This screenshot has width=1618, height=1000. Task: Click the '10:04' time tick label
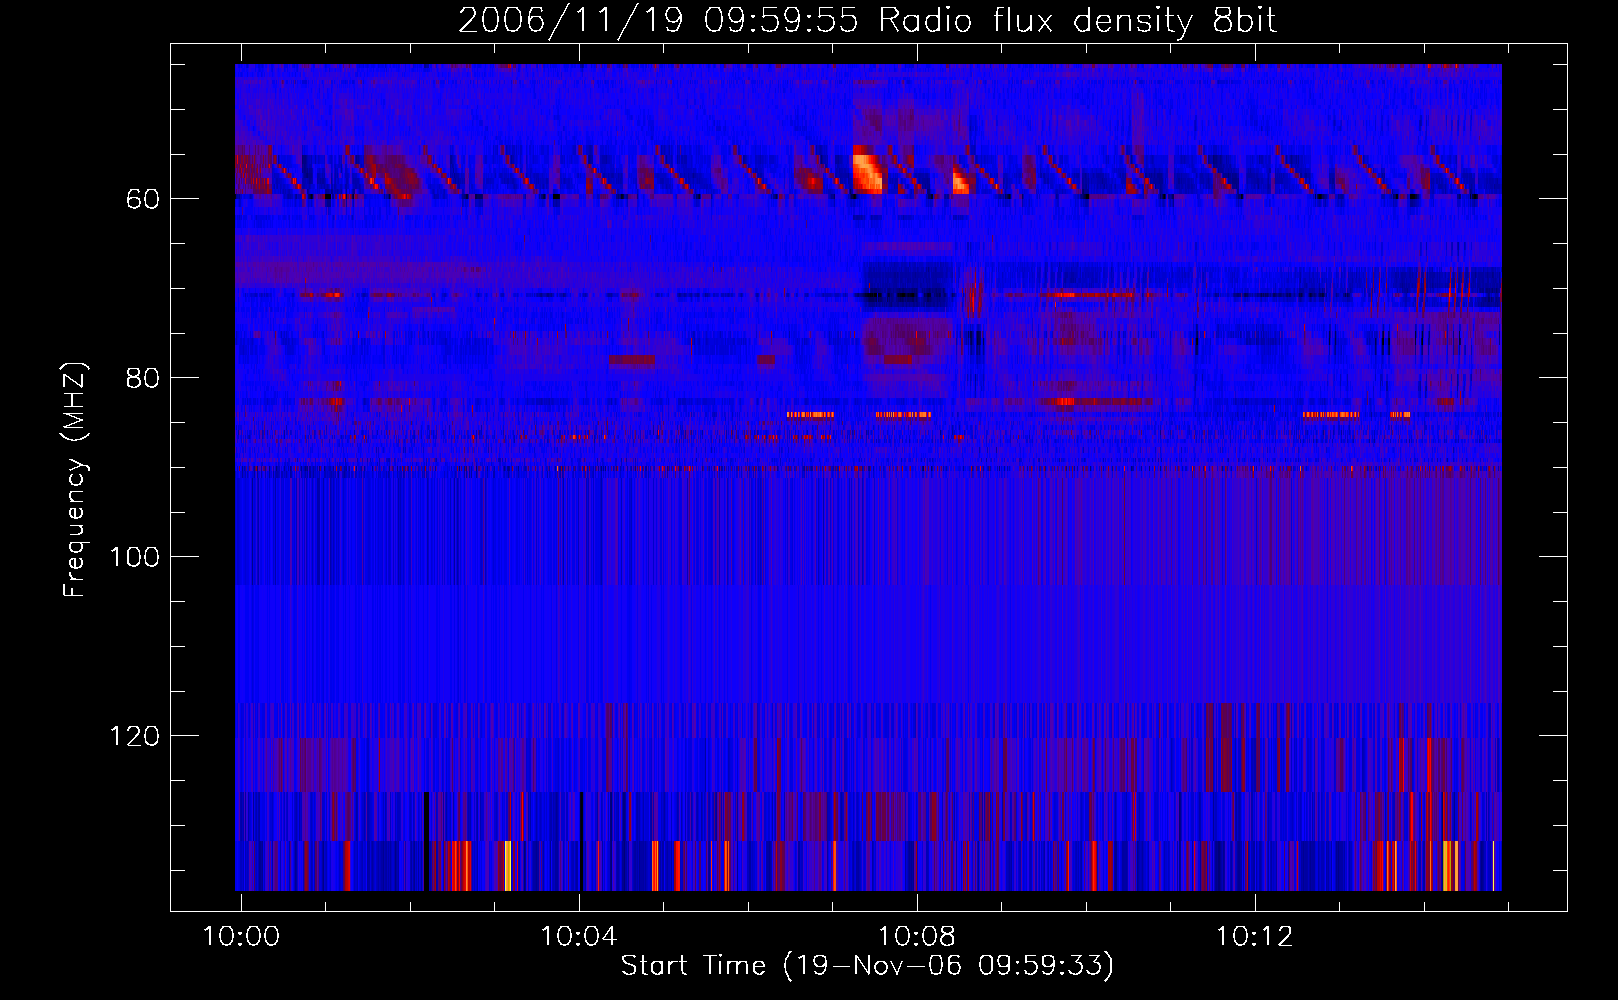pyautogui.click(x=579, y=937)
